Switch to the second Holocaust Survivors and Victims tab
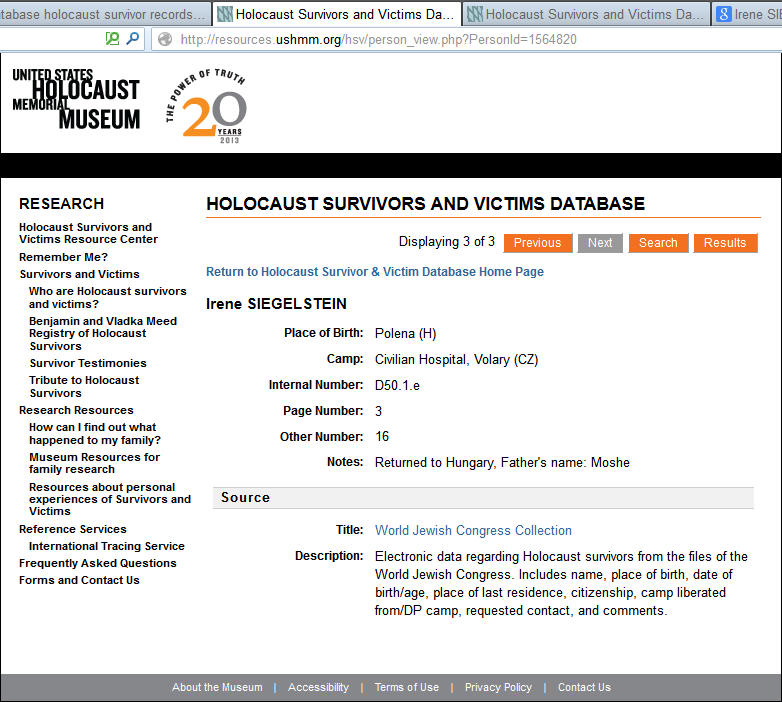Screen dimensions: 782x702 coord(587,14)
